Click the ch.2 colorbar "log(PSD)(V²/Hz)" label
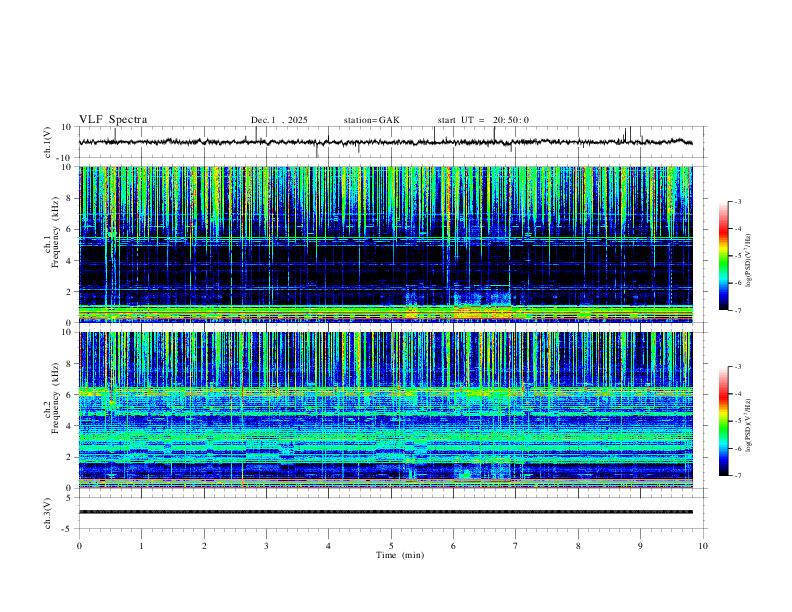 coord(749,426)
